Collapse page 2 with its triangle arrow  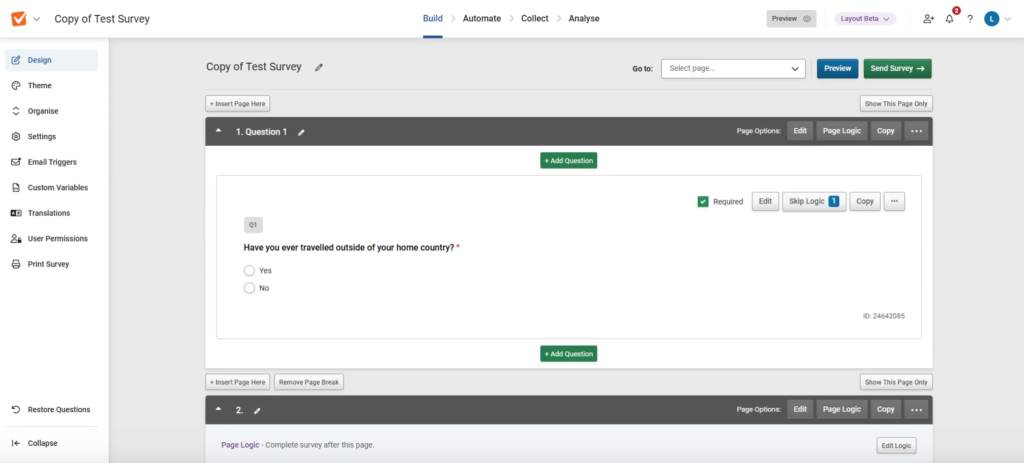(219, 409)
